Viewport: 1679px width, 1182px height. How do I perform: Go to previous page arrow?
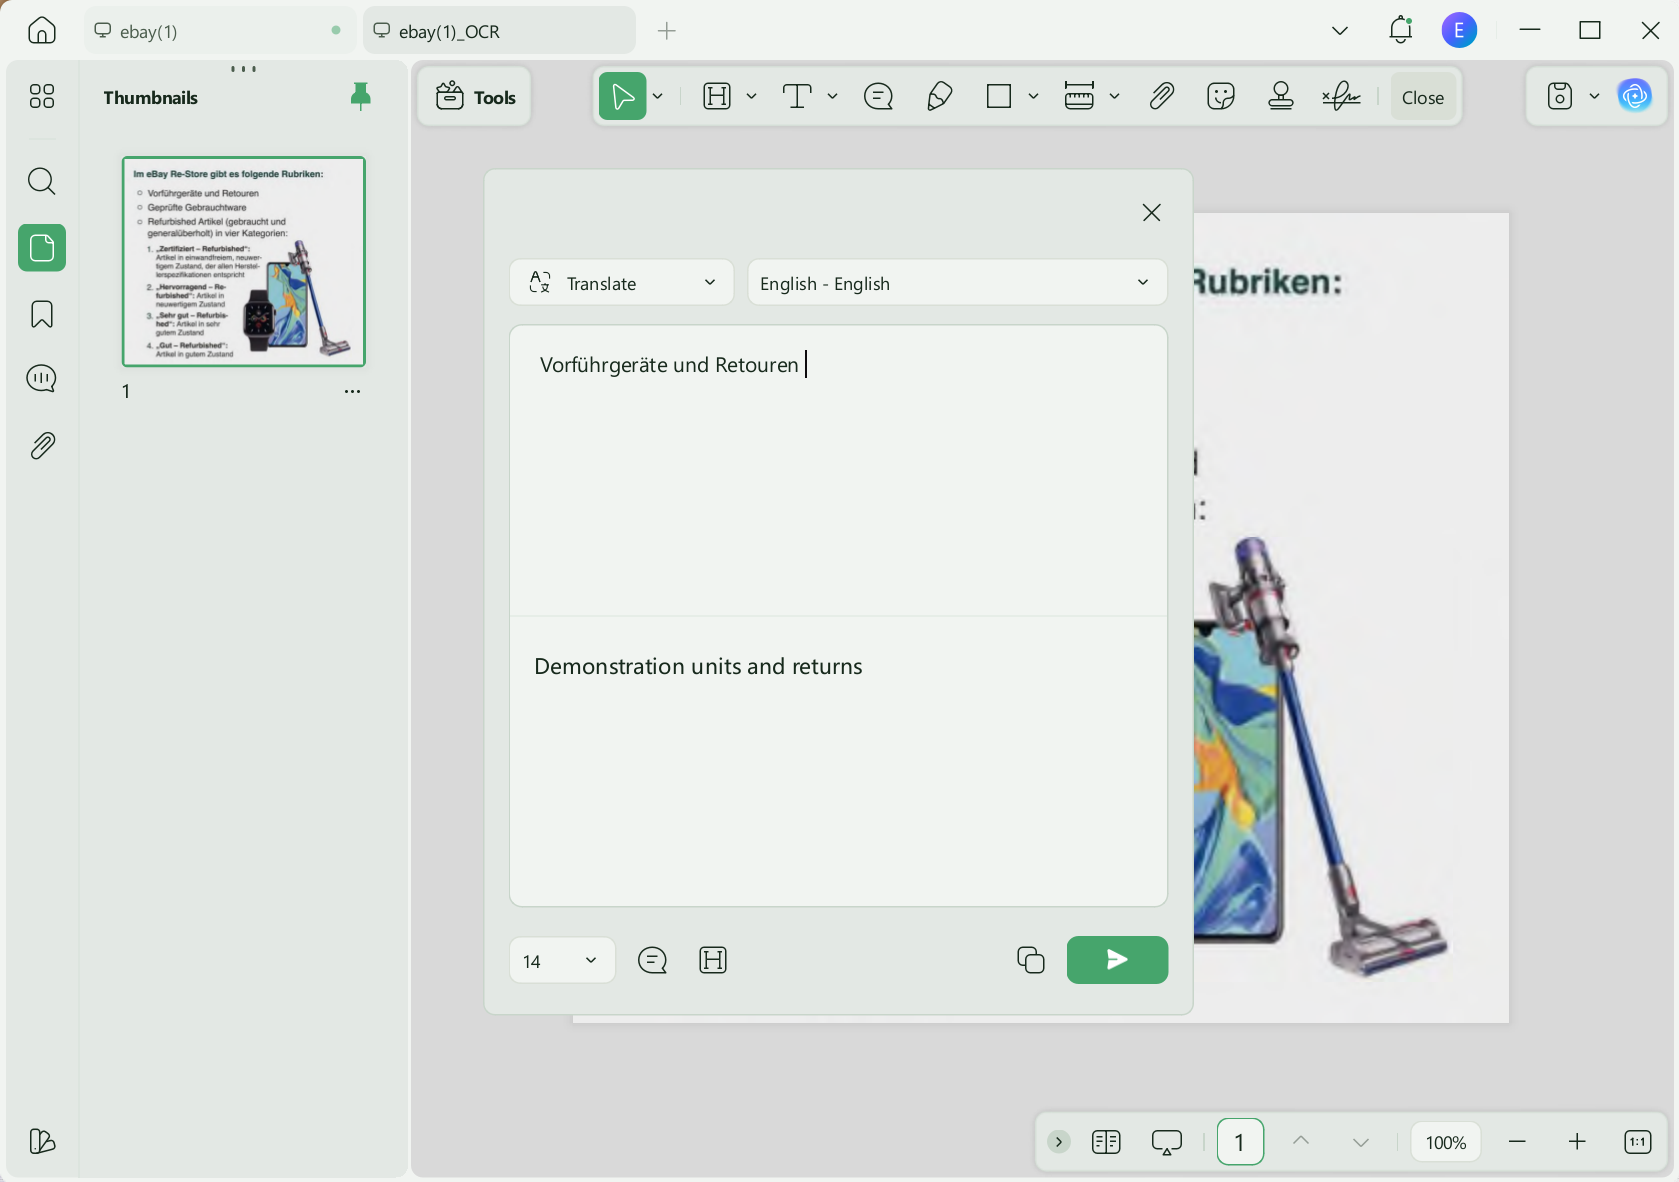pyautogui.click(x=1301, y=1141)
